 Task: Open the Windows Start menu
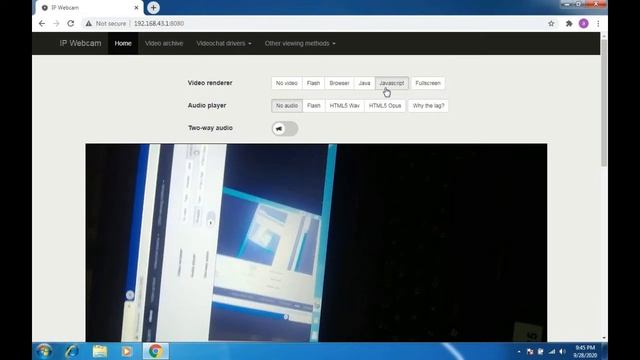tap(44, 351)
